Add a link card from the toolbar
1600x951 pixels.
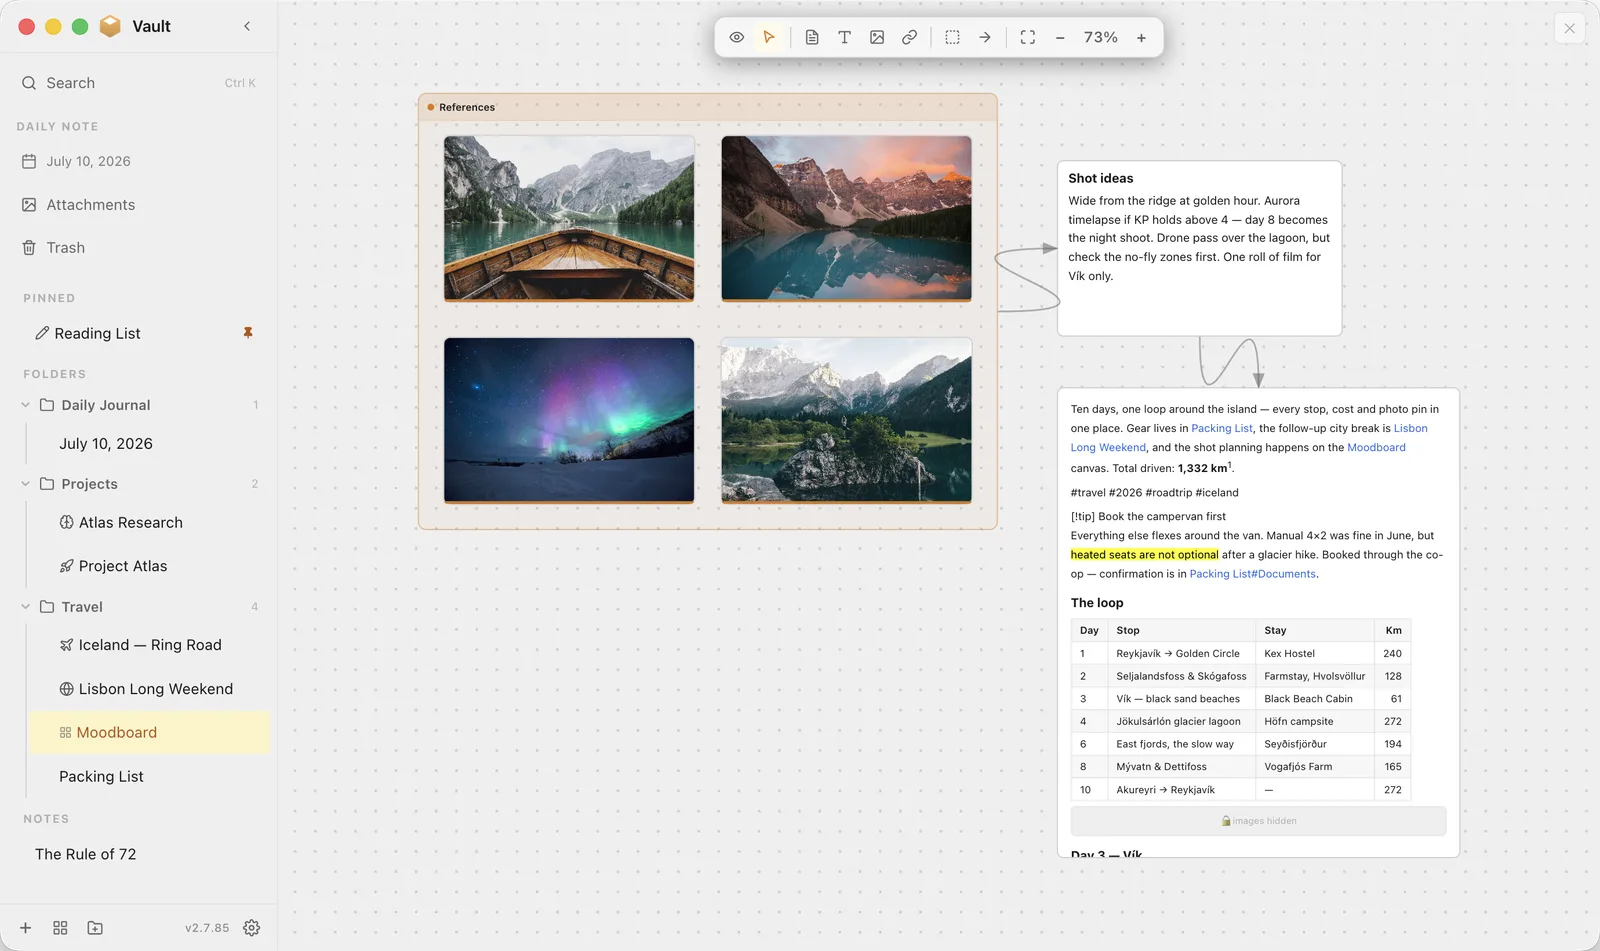pos(909,37)
